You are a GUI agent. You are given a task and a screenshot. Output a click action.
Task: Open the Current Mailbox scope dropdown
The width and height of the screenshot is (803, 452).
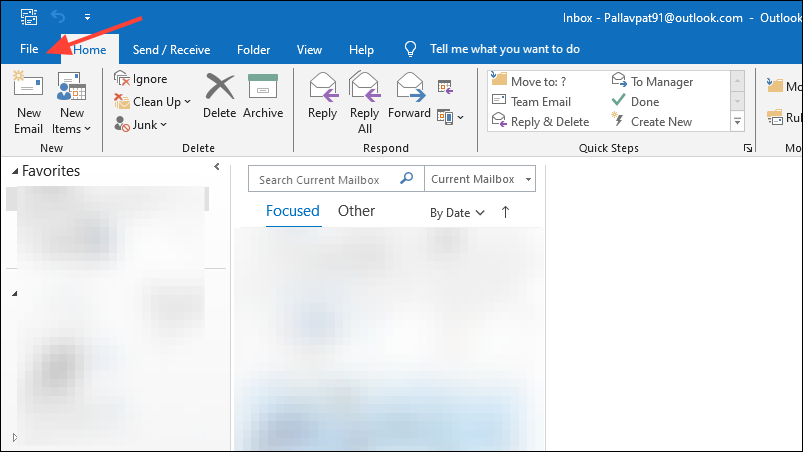(x=480, y=179)
